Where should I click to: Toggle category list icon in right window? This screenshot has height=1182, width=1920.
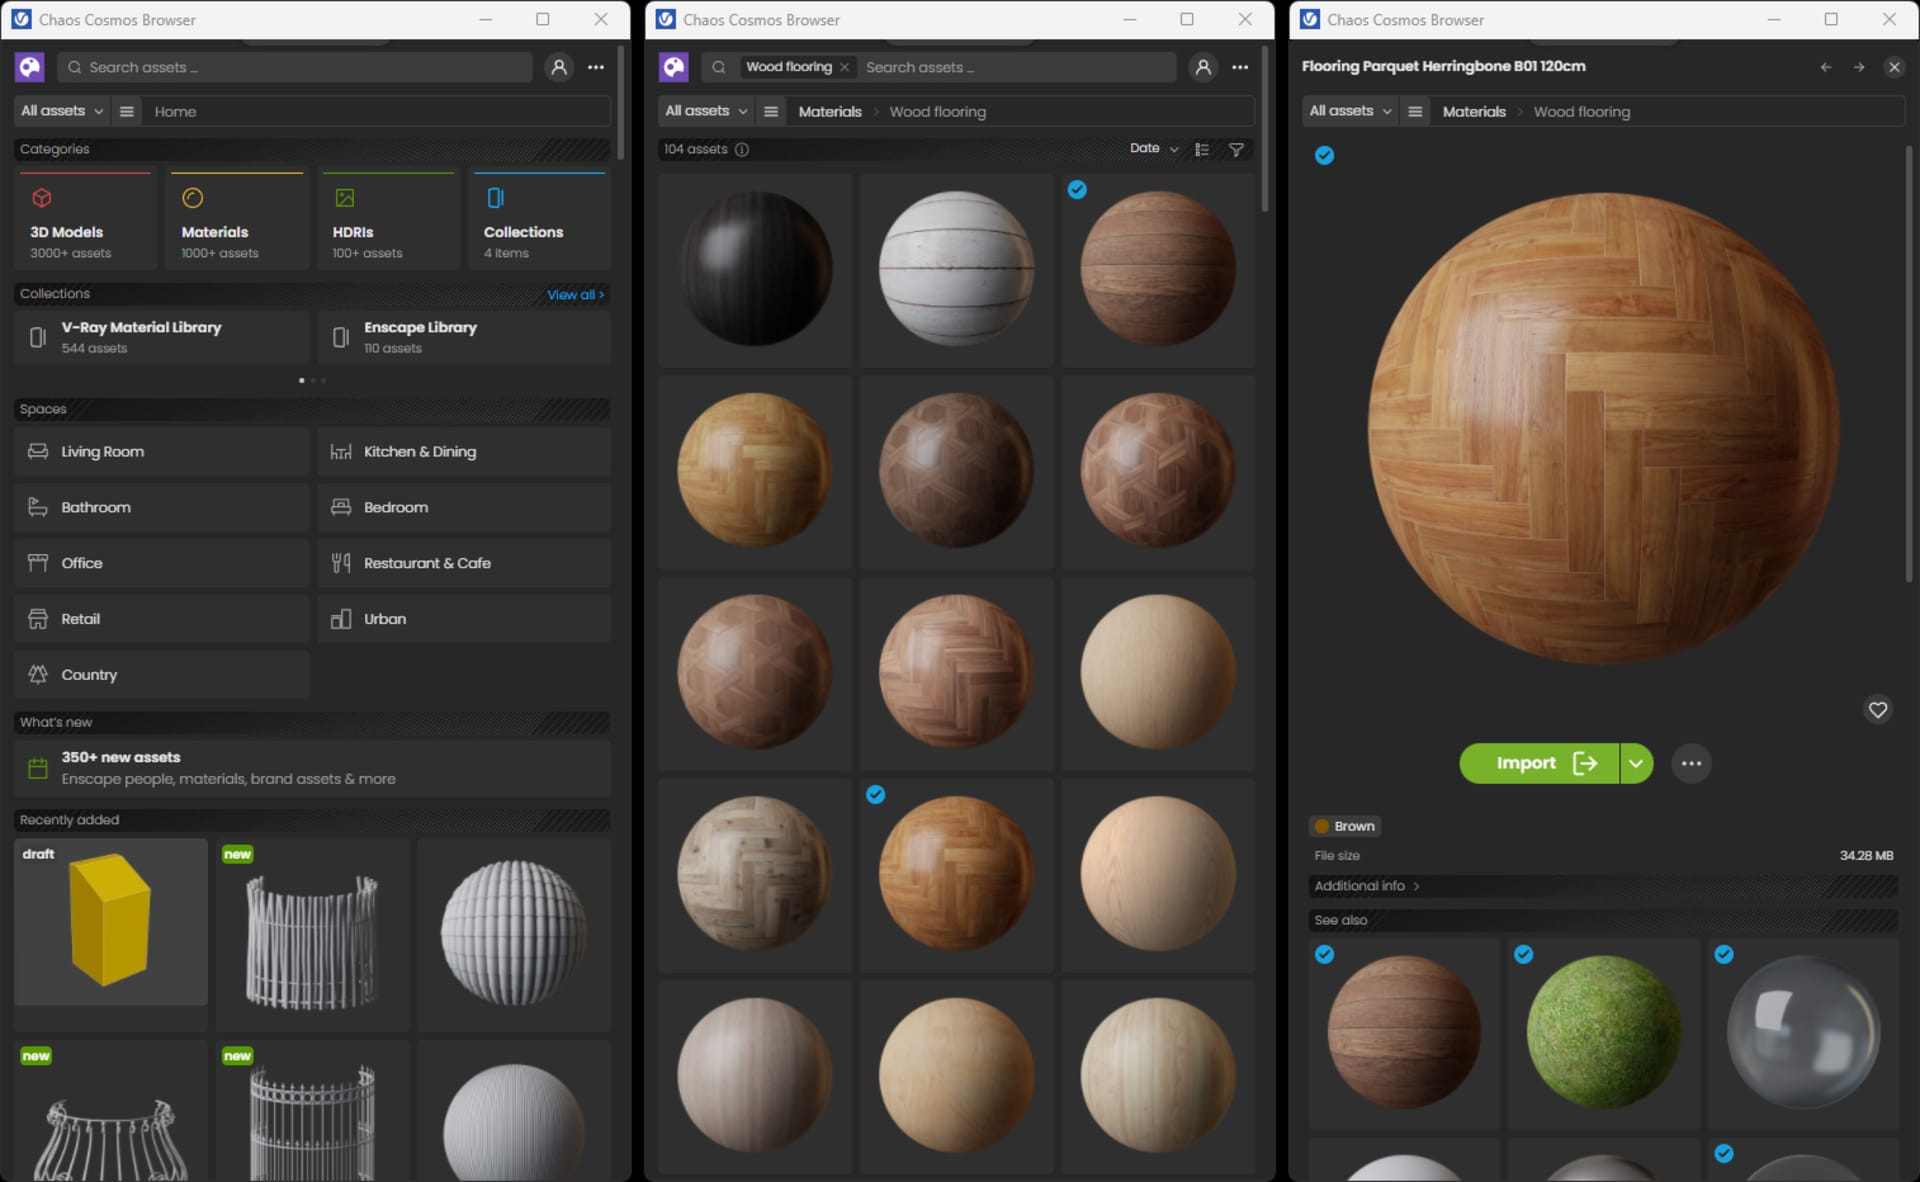(1414, 111)
